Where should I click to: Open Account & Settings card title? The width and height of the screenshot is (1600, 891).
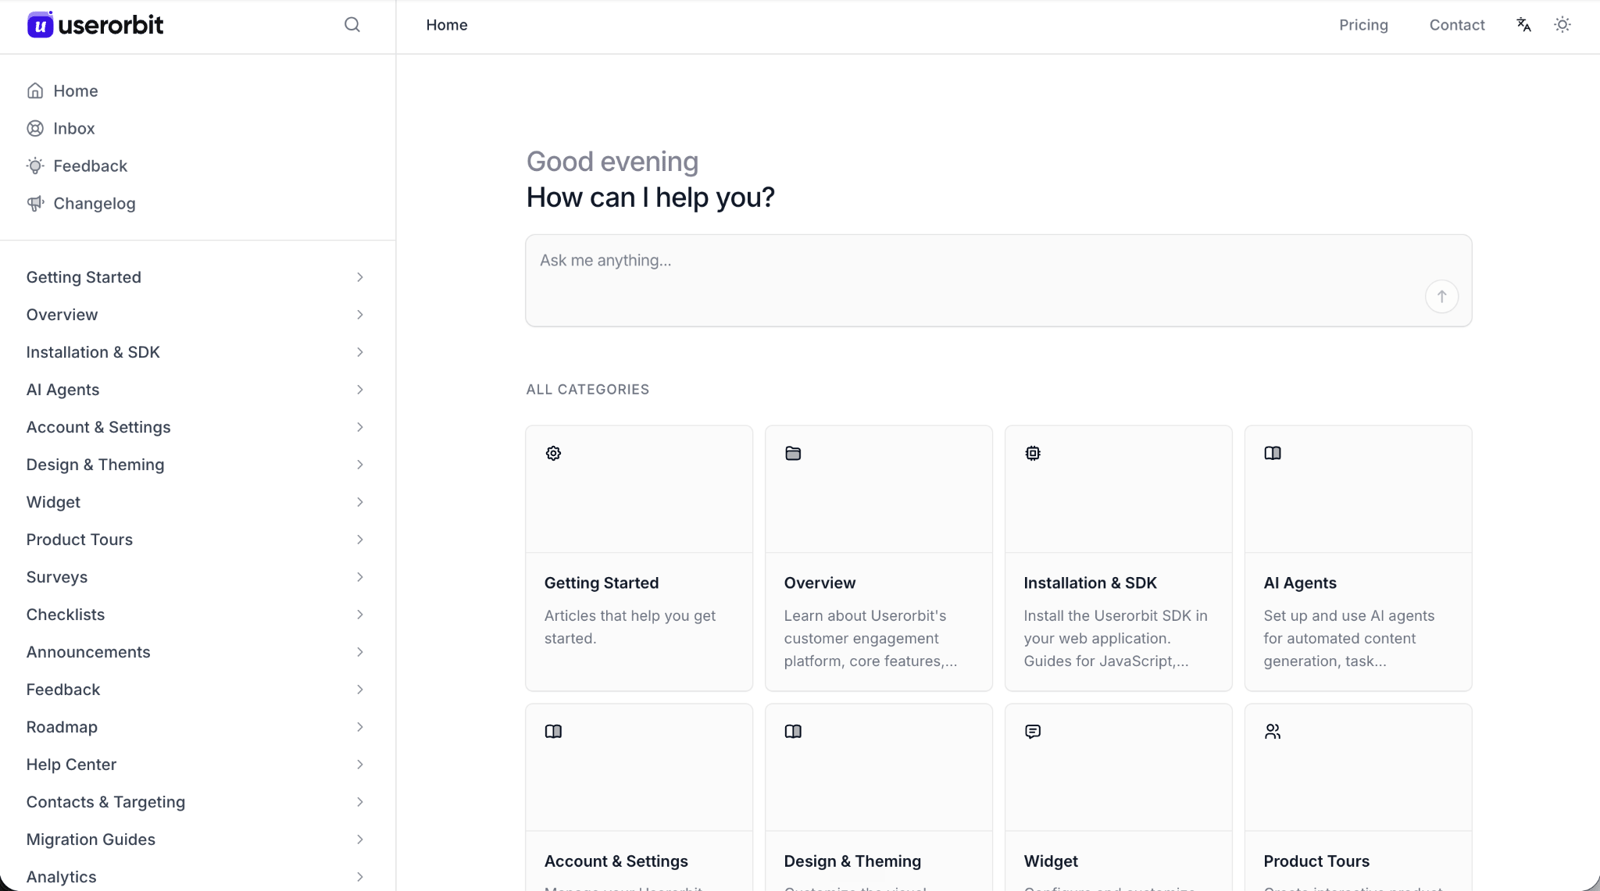616,862
